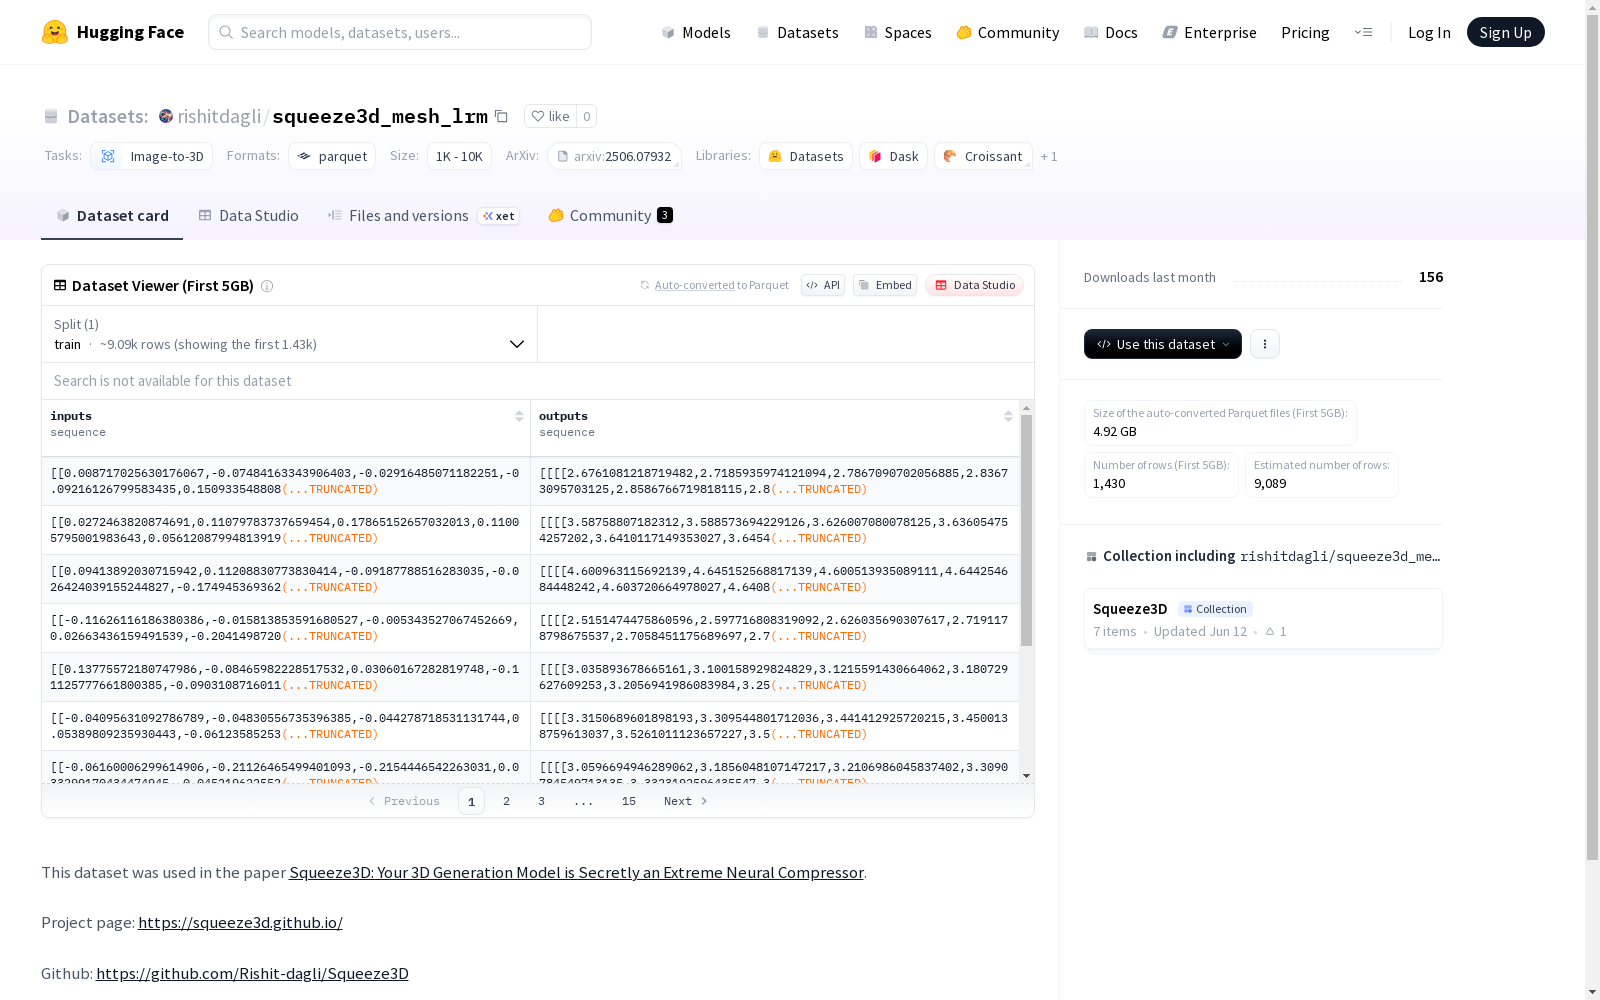The height and width of the screenshot is (1000, 1600).
Task: Select the Dask library tag
Action: coord(893,156)
